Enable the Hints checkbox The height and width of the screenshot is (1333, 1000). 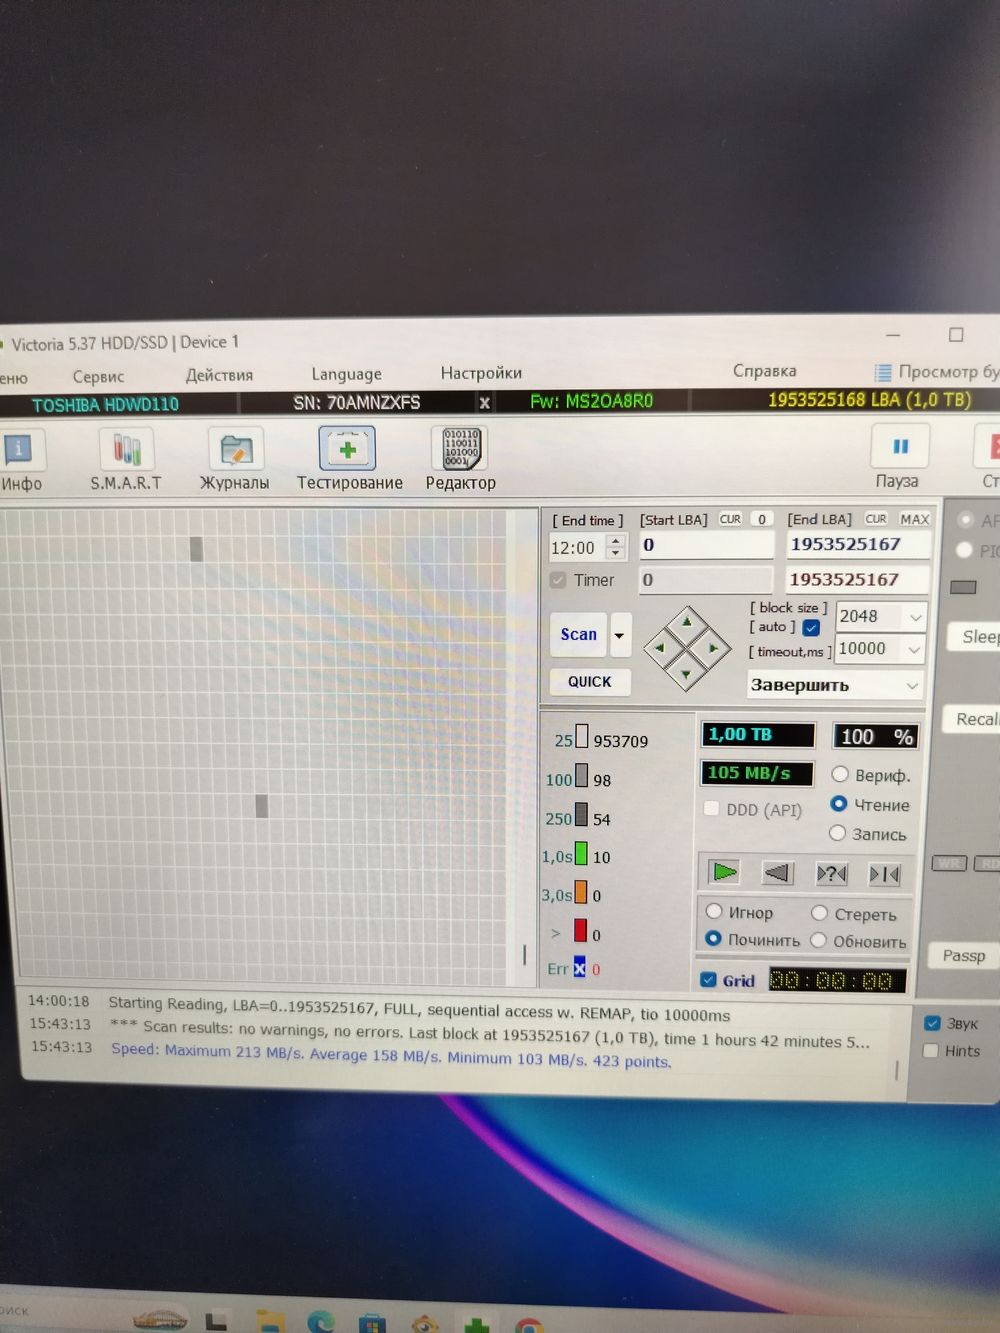coord(931,1051)
